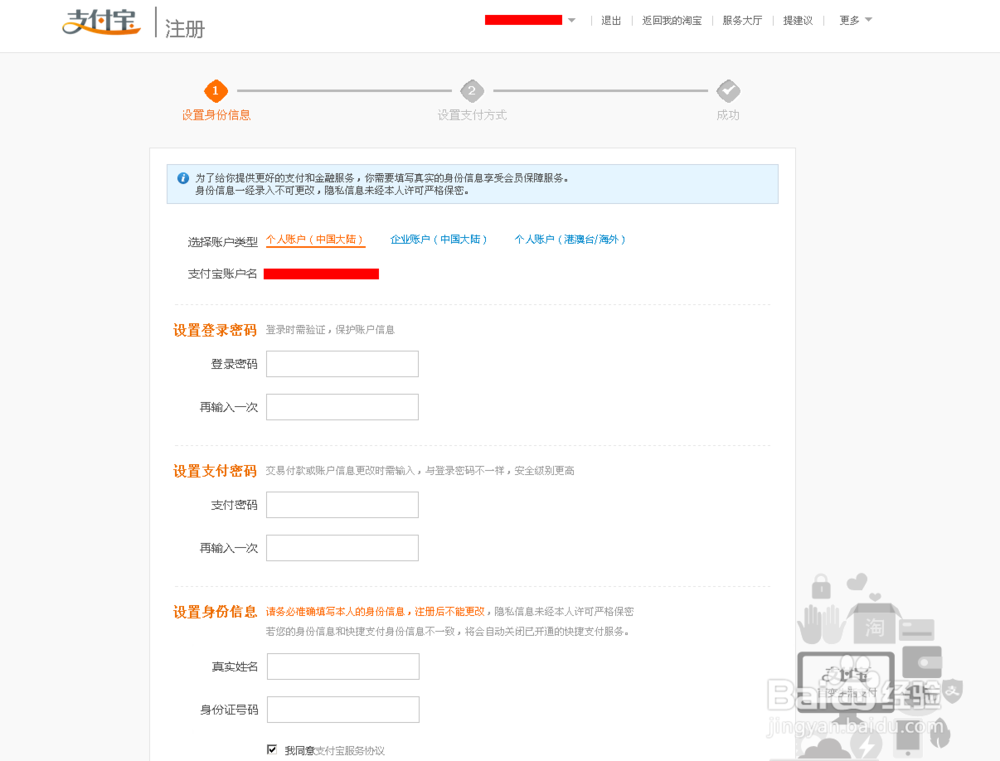This screenshot has height=761, width=1000.
Task: Click the 返回我的淘宝 menu item
Action: pos(673,20)
